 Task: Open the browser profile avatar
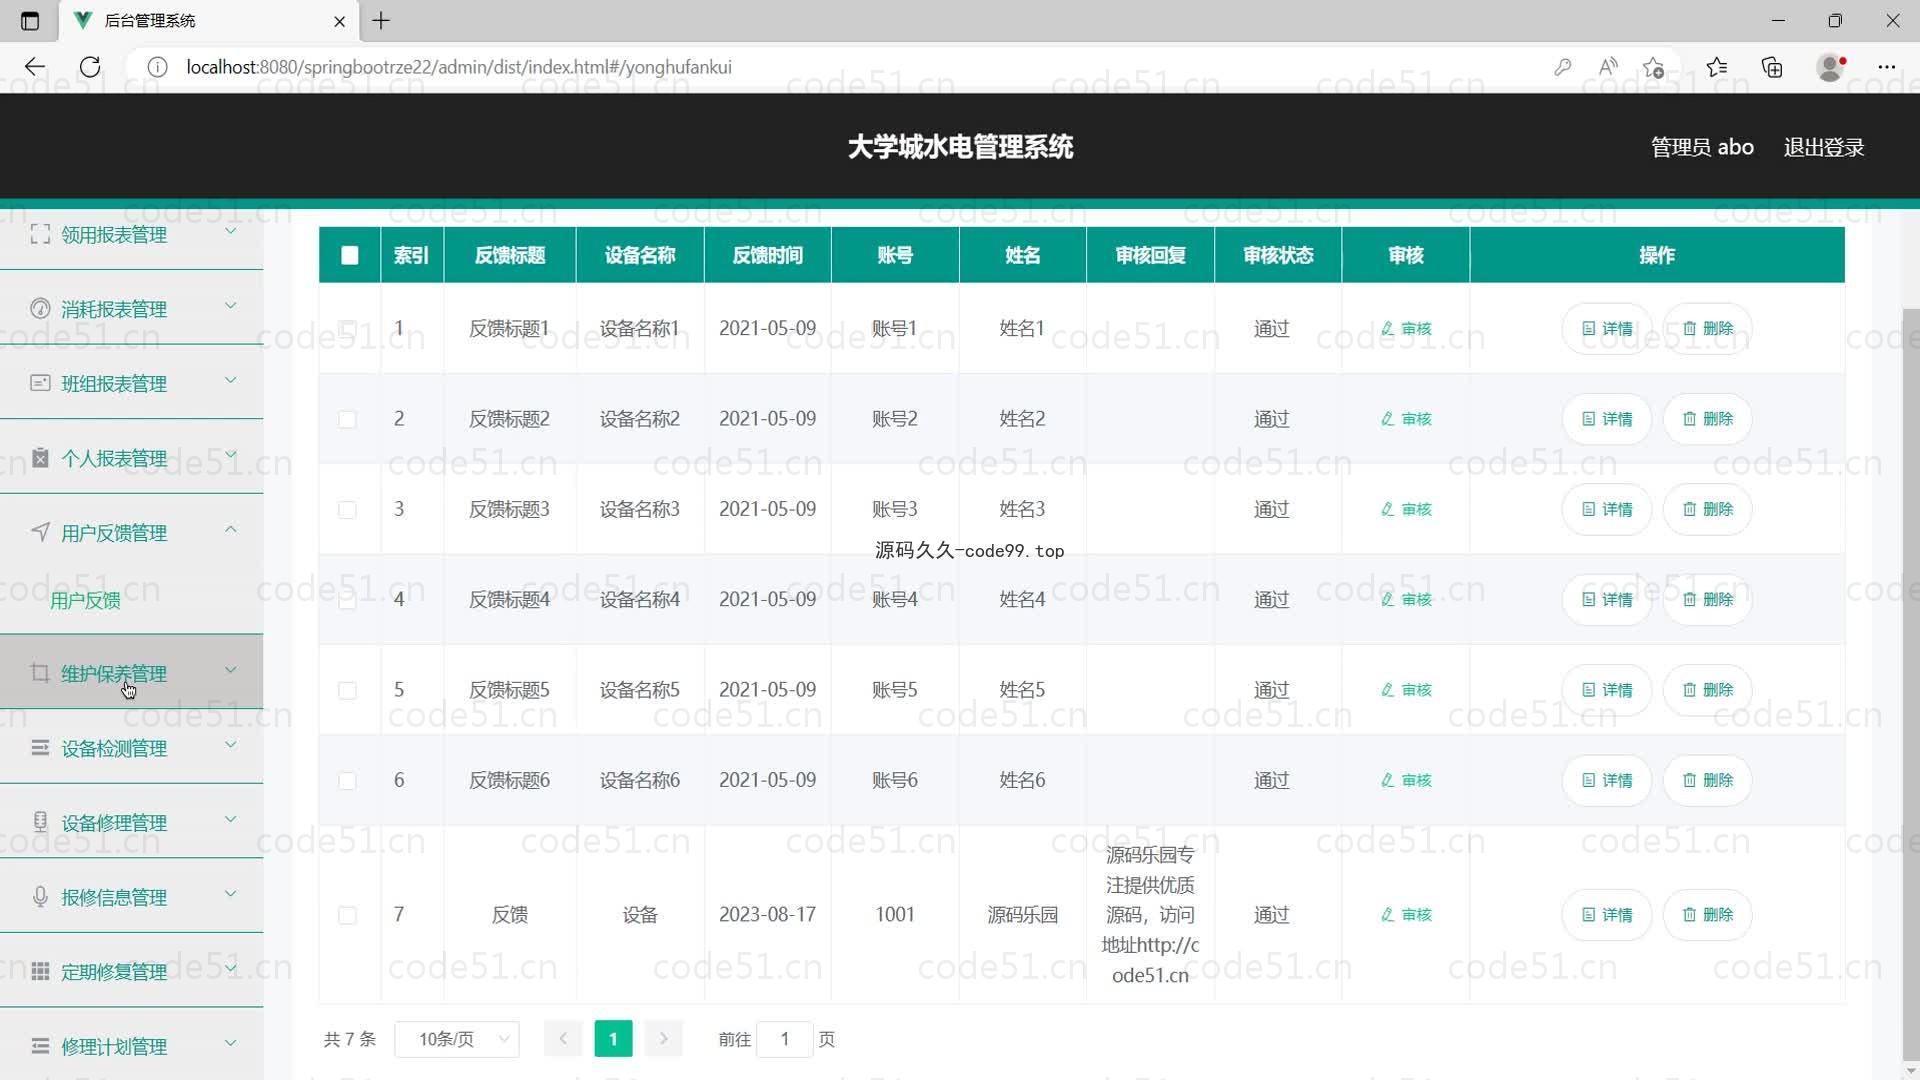coord(1830,67)
